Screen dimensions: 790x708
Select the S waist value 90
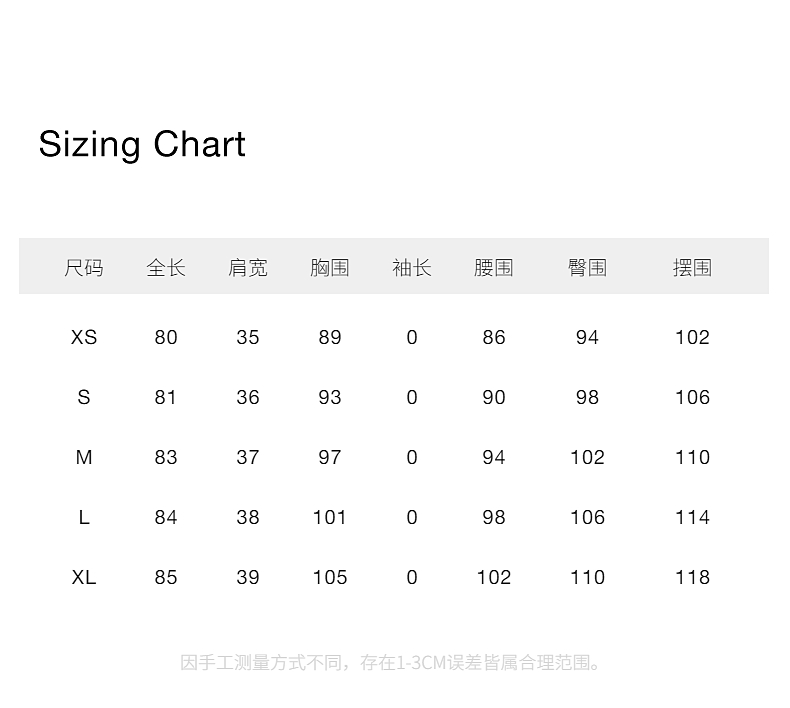click(493, 397)
